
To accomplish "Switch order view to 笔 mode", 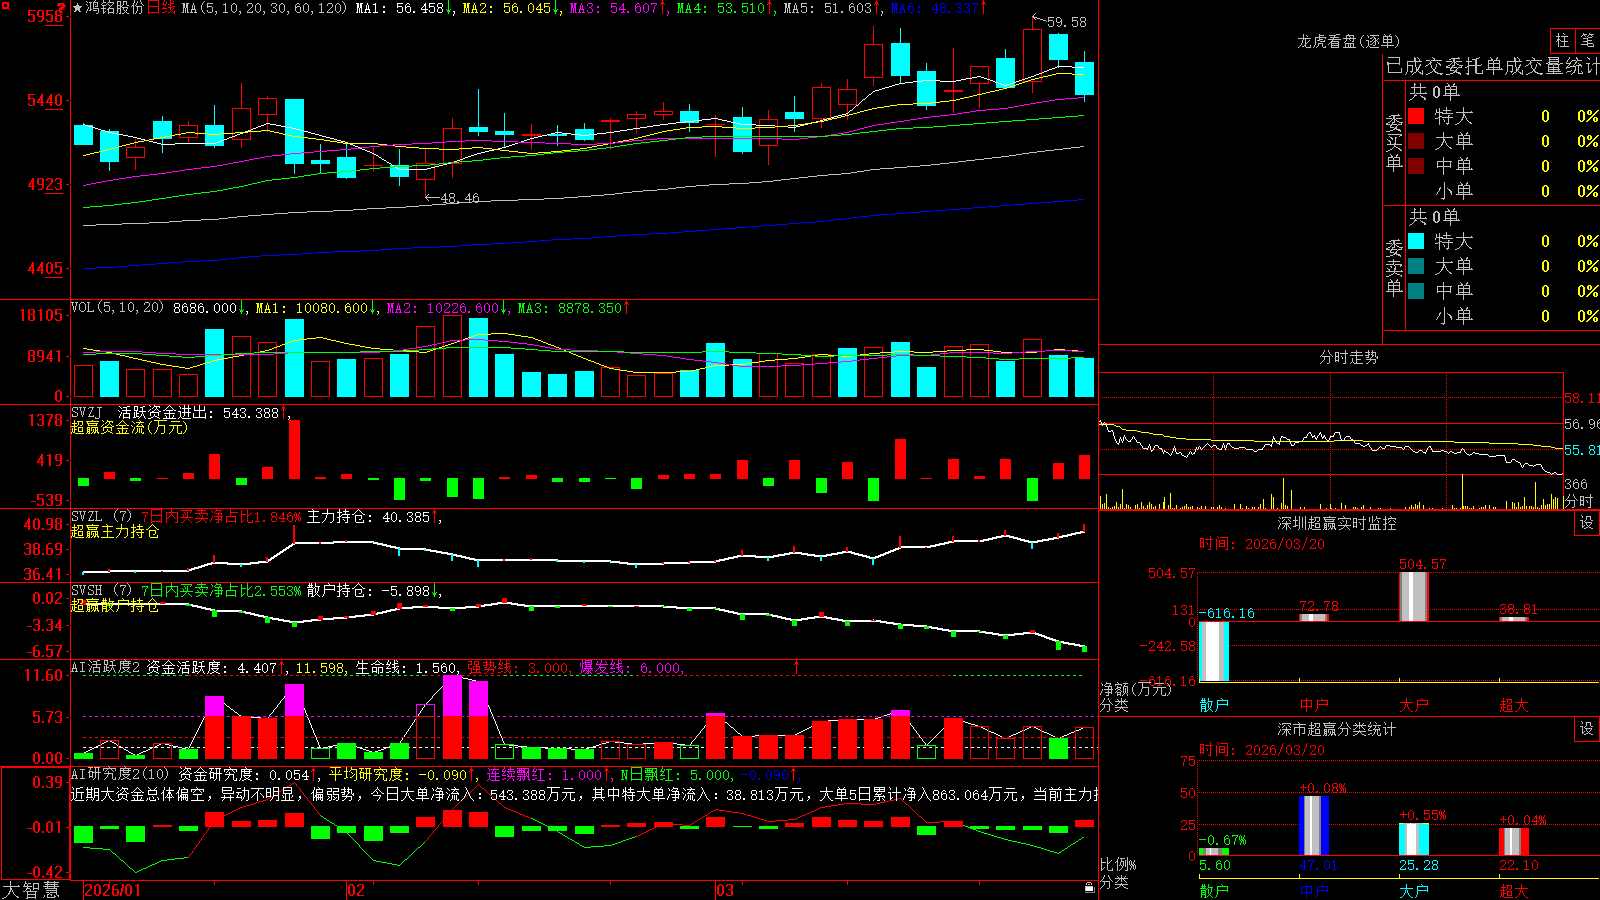I will click(1587, 41).
